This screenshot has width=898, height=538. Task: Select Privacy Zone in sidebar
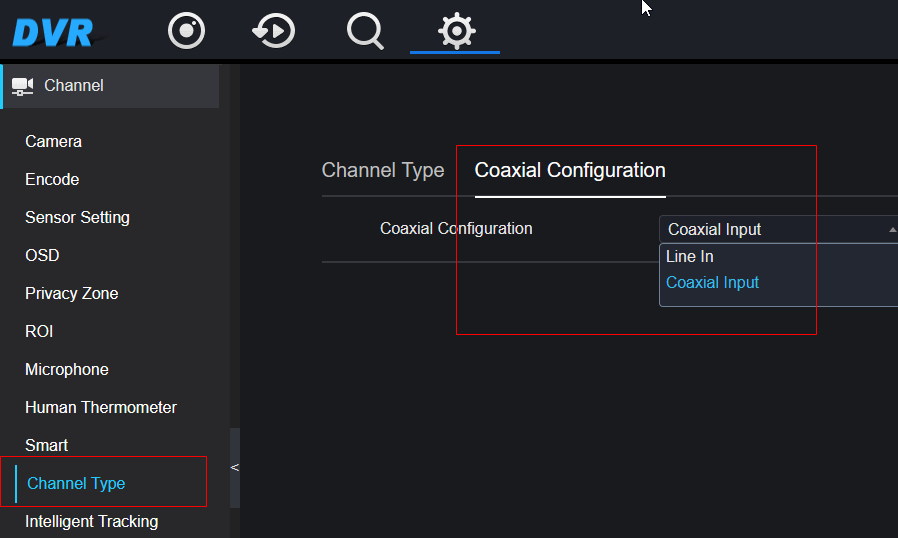tap(72, 293)
